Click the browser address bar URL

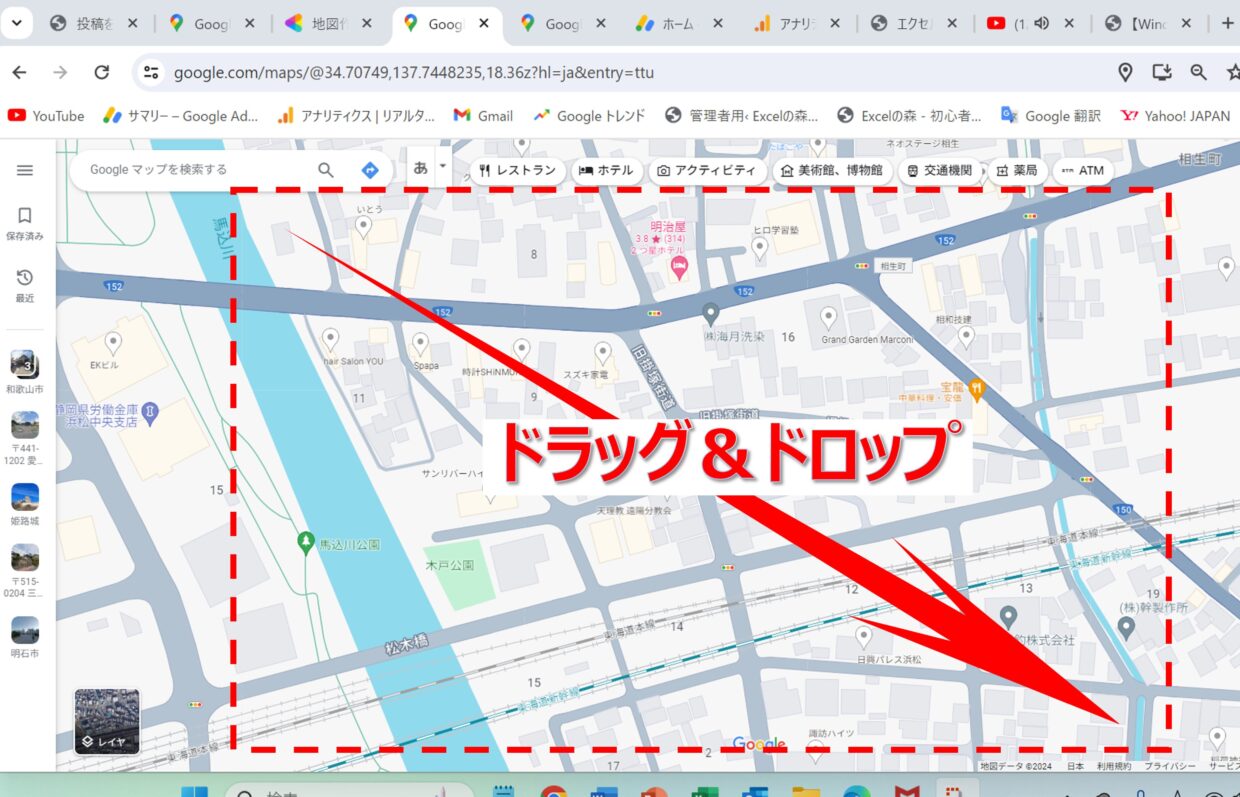[x=414, y=72]
